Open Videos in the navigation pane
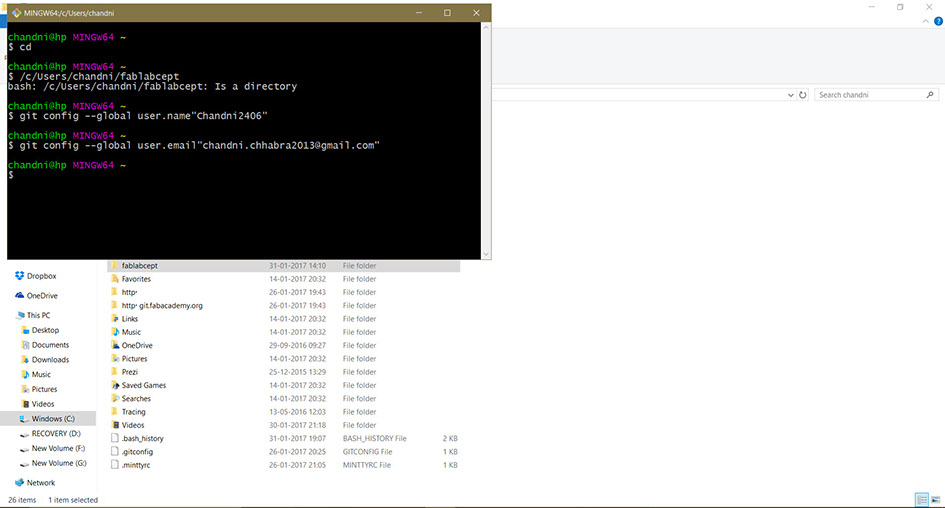The image size is (945, 508). coord(38,404)
